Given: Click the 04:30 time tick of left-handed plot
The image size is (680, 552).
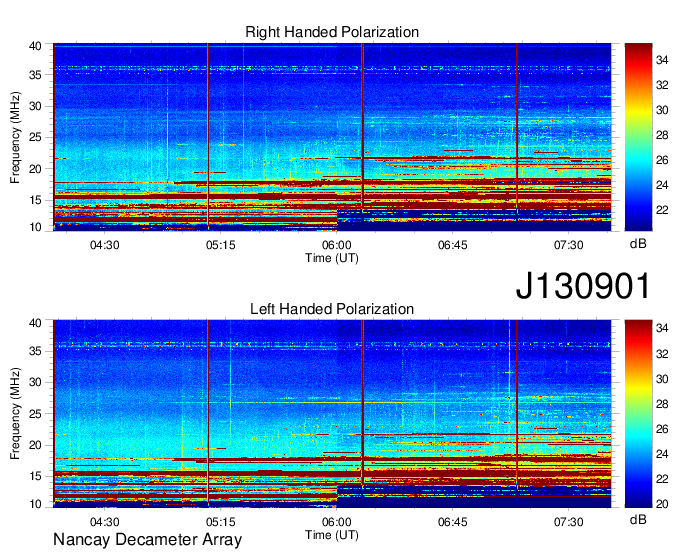Looking at the screenshot, I should click(105, 522).
